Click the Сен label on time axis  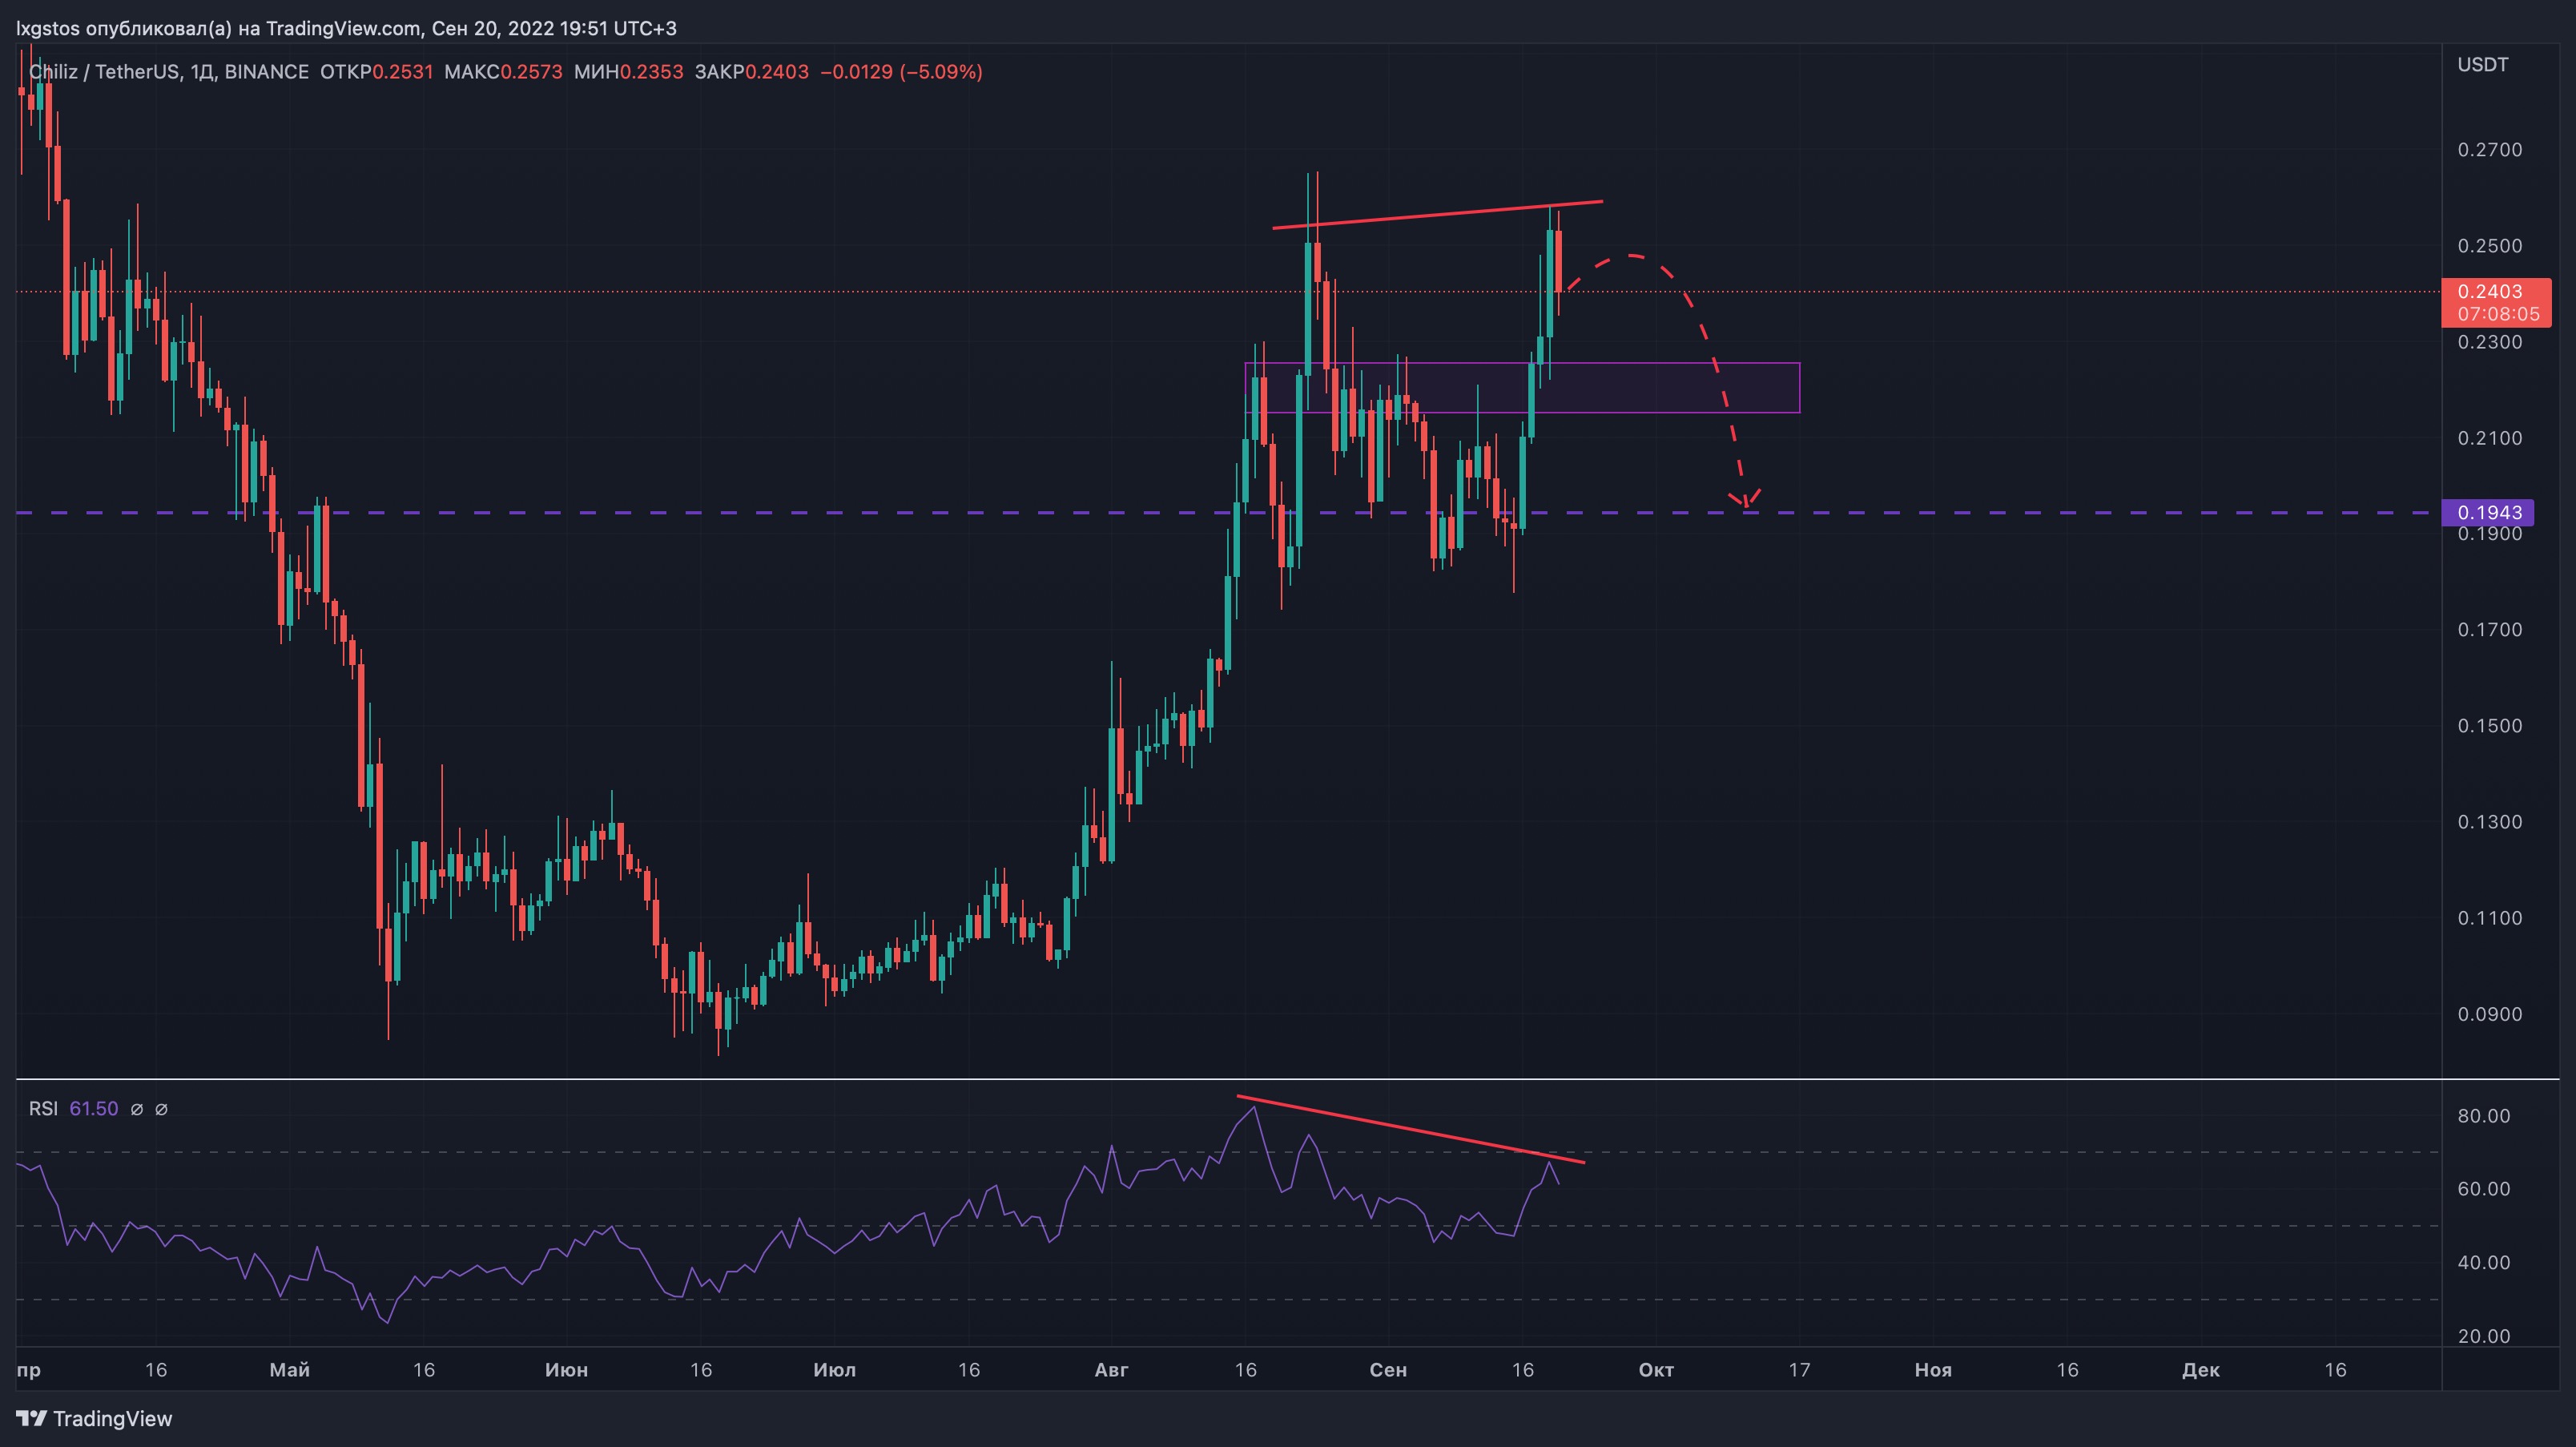point(1388,1370)
